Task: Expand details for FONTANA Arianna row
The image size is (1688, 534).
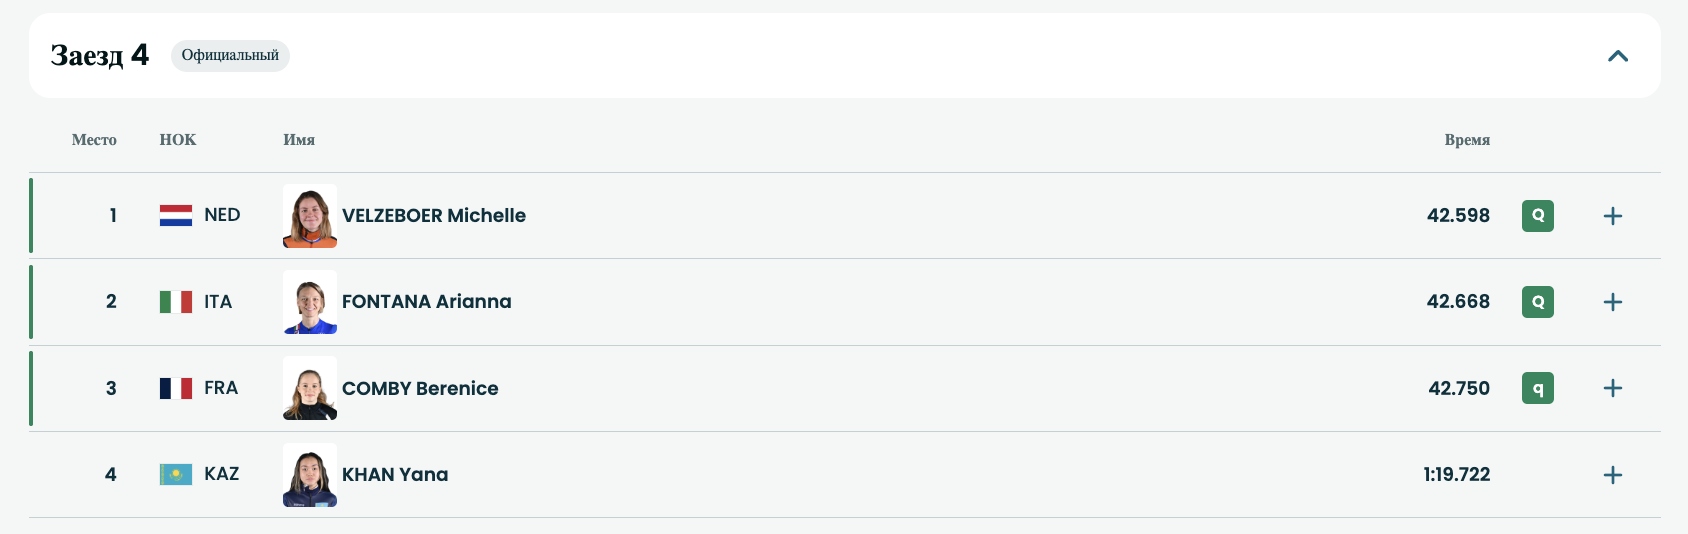Action: [x=1612, y=302]
